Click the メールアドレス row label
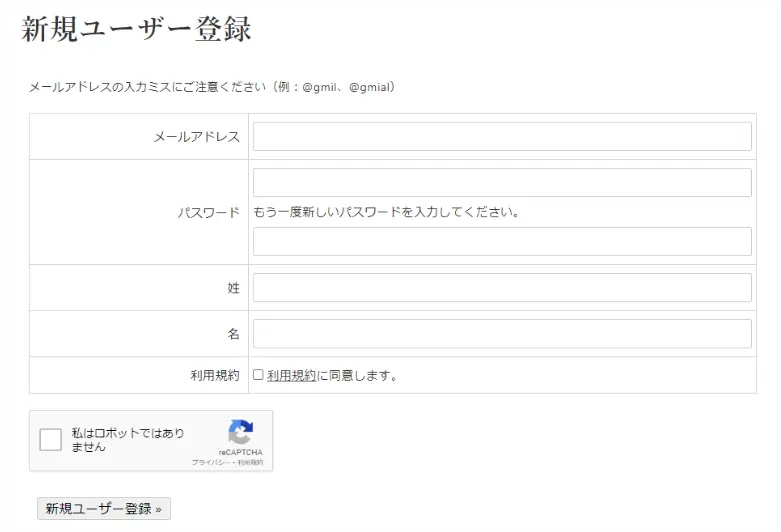 196,137
